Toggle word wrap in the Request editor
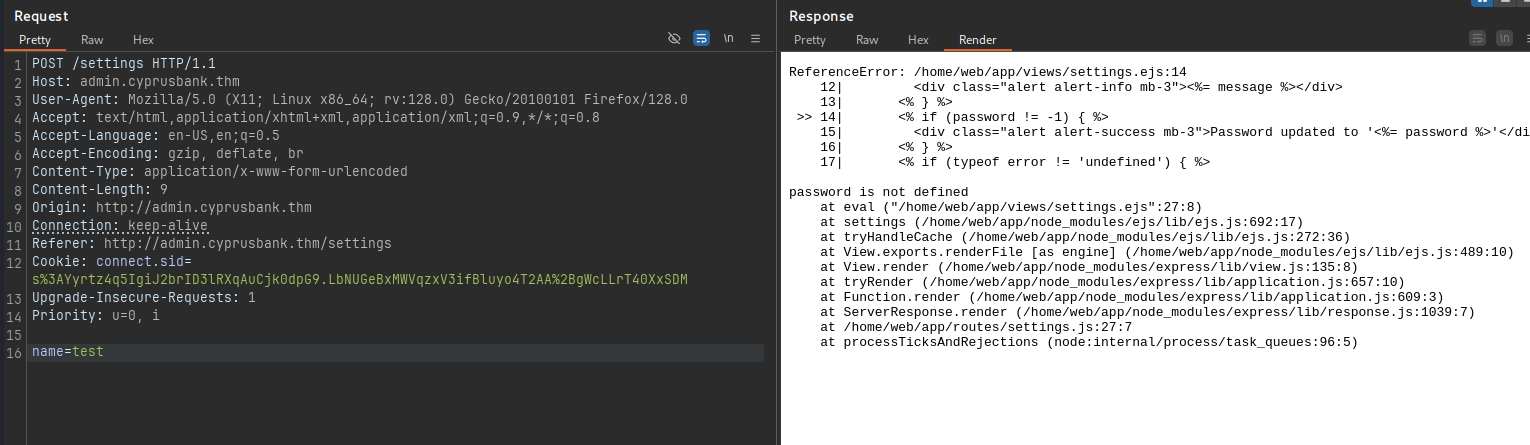Viewport: 1530px width, 445px height. pos(702,38)
